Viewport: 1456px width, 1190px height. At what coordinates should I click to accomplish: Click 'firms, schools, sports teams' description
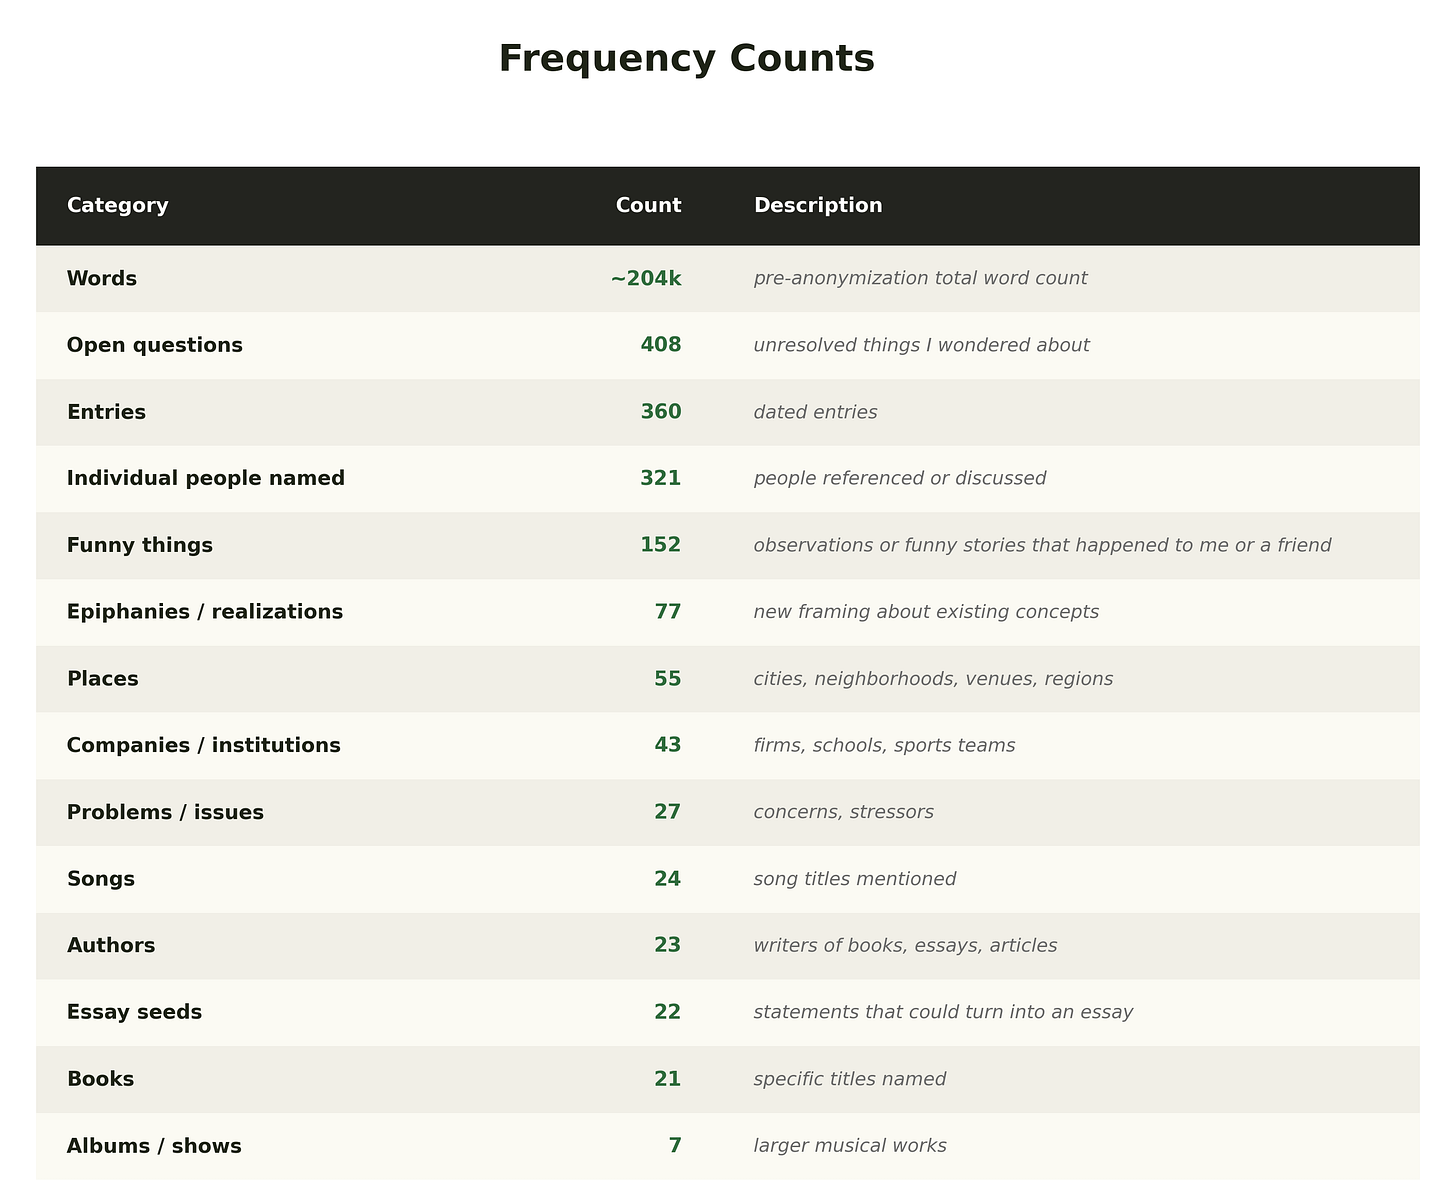click(x=885, y=746)
